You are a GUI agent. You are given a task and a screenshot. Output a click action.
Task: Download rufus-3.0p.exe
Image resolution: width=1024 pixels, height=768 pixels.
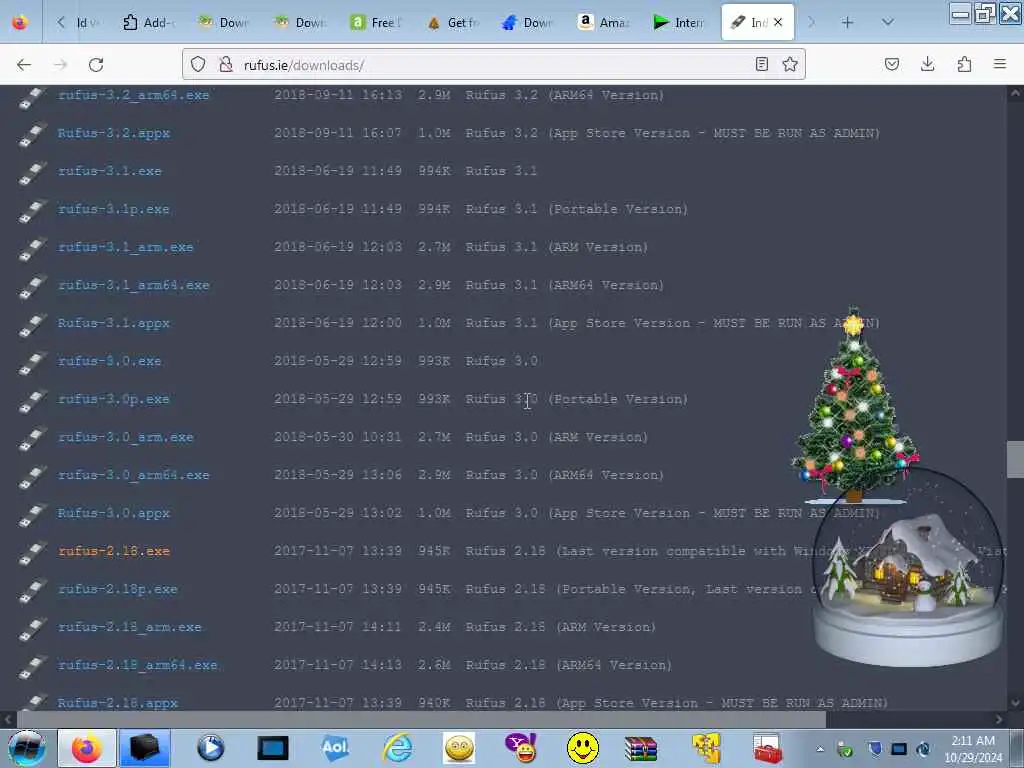(114, 399)
